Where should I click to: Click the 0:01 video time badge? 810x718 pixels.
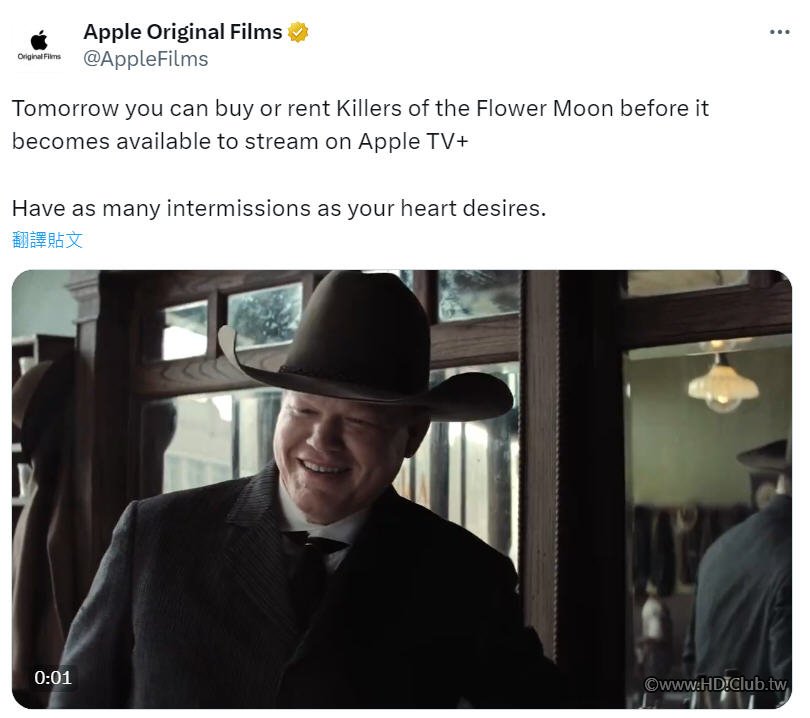53,677
